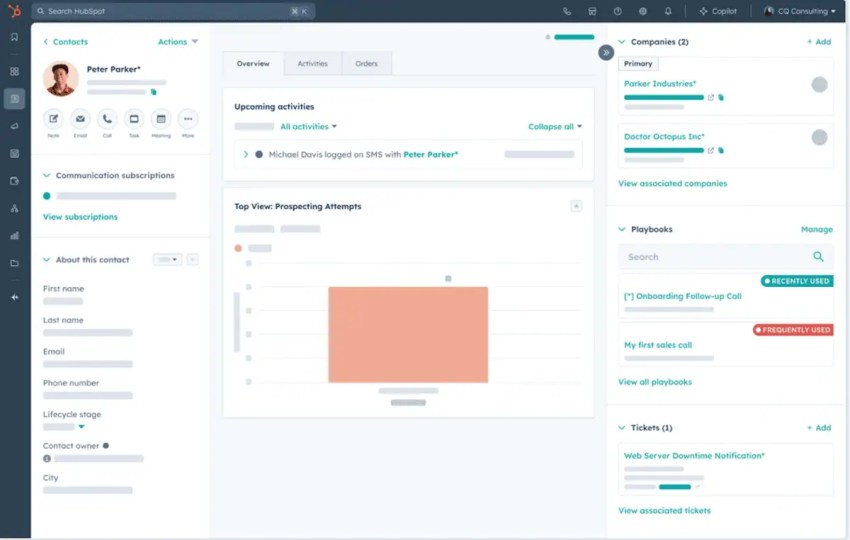Screen dimensions: 850x540
Task: Click Manage next to Playbooks
Action: click(x=817, y=229)
